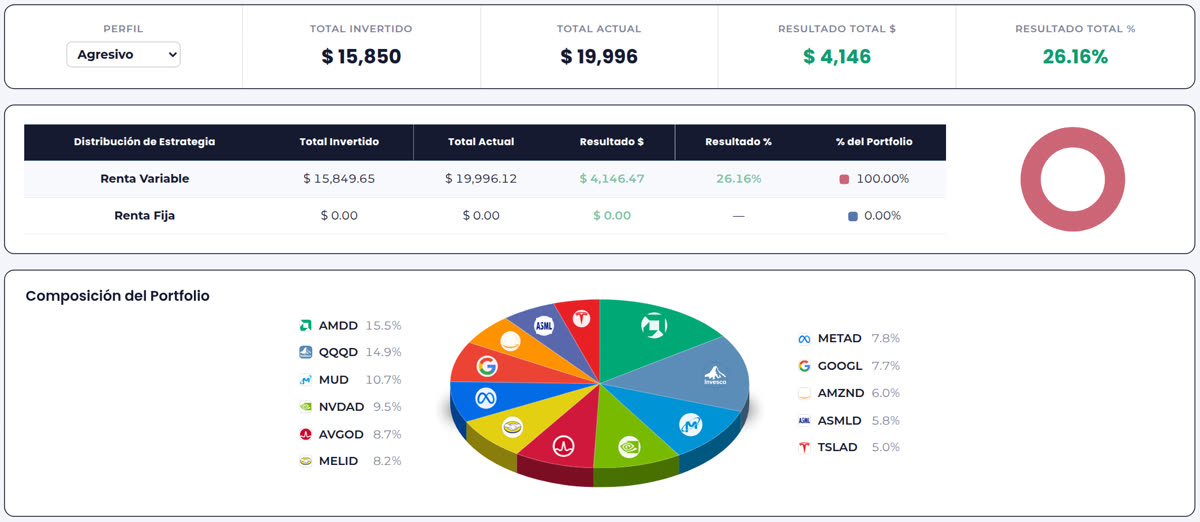Click the GOOGL 7.7% legend label
Screen dimensions: 1200x522
coord(859,366)
